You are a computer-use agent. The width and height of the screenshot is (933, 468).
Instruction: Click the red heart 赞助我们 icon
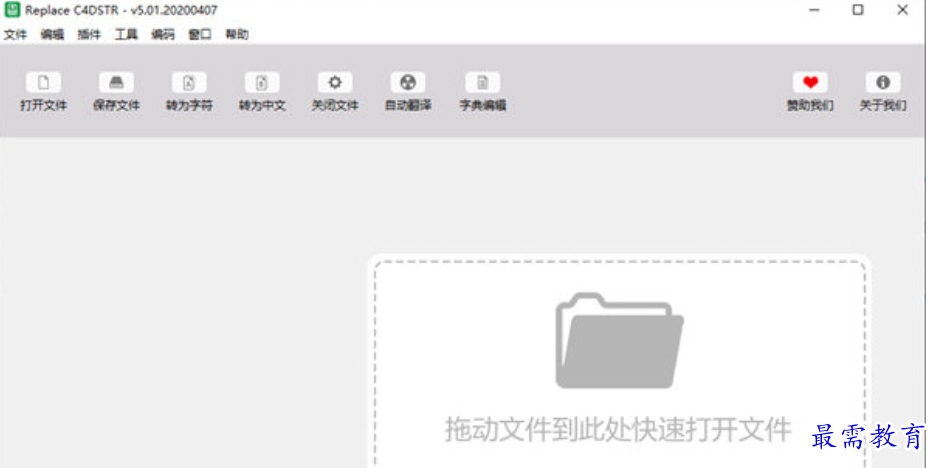tap(810, 83)
